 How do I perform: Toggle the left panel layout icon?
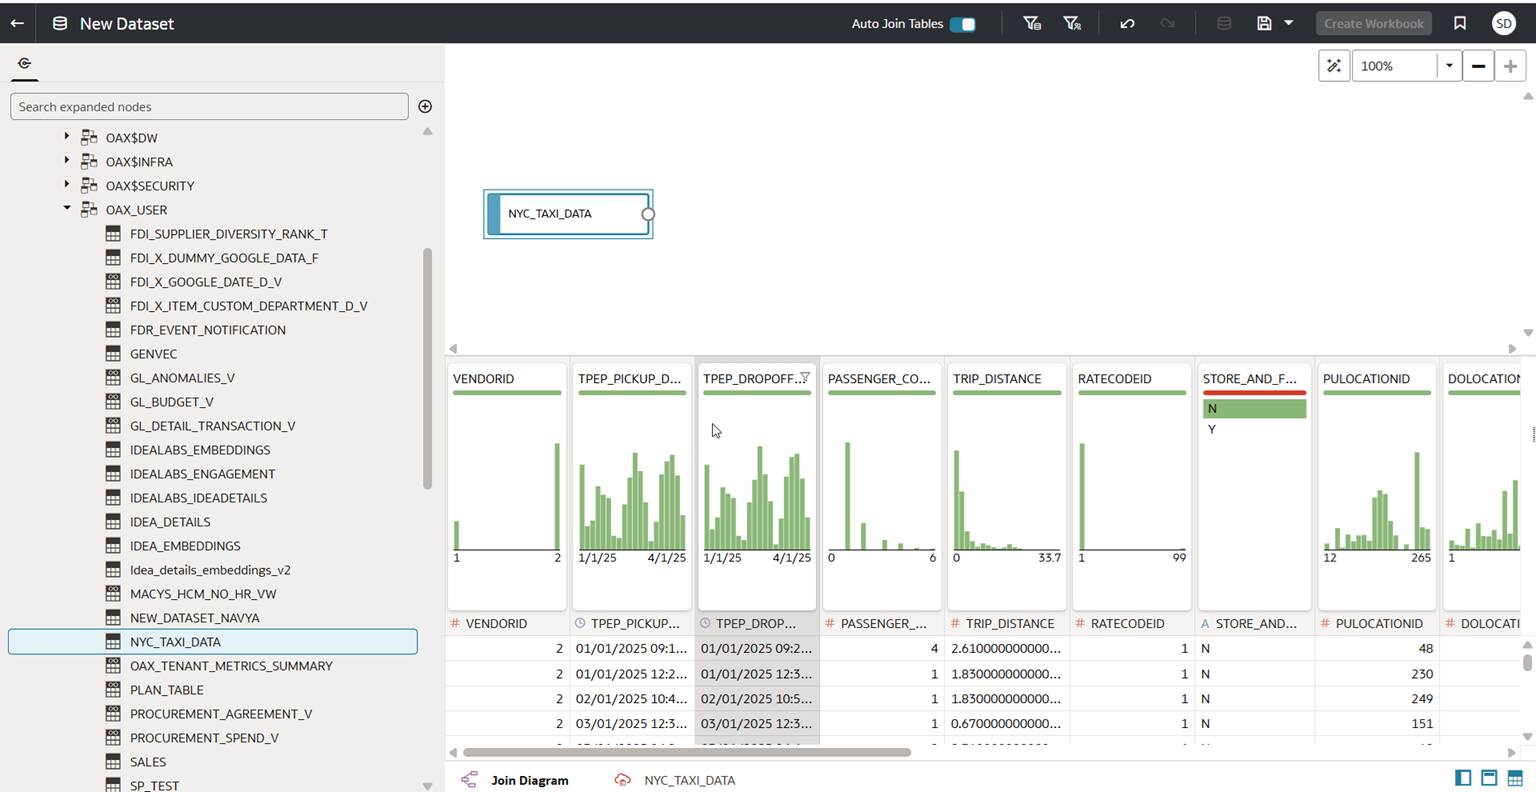pyautogui.click(x=1463, y=778)
